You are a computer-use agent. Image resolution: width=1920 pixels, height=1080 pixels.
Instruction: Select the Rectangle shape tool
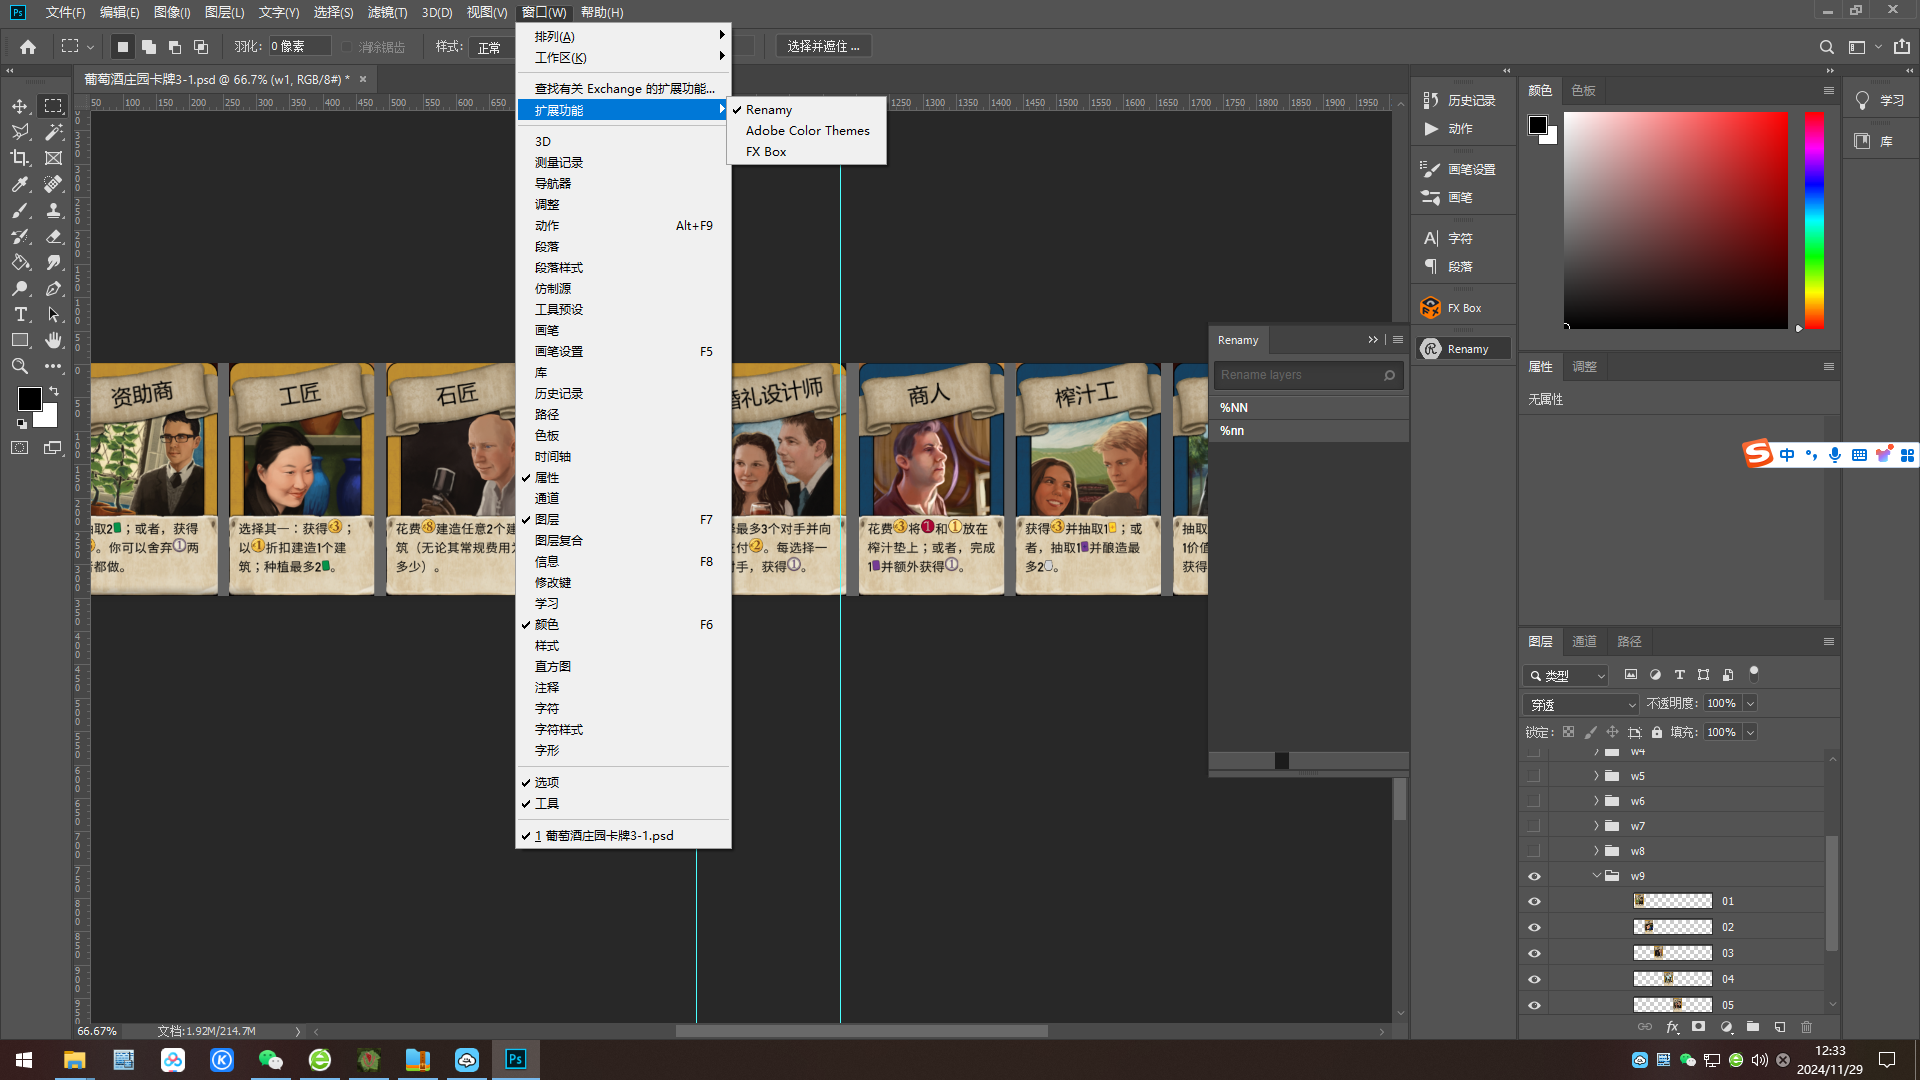(20, 340)
